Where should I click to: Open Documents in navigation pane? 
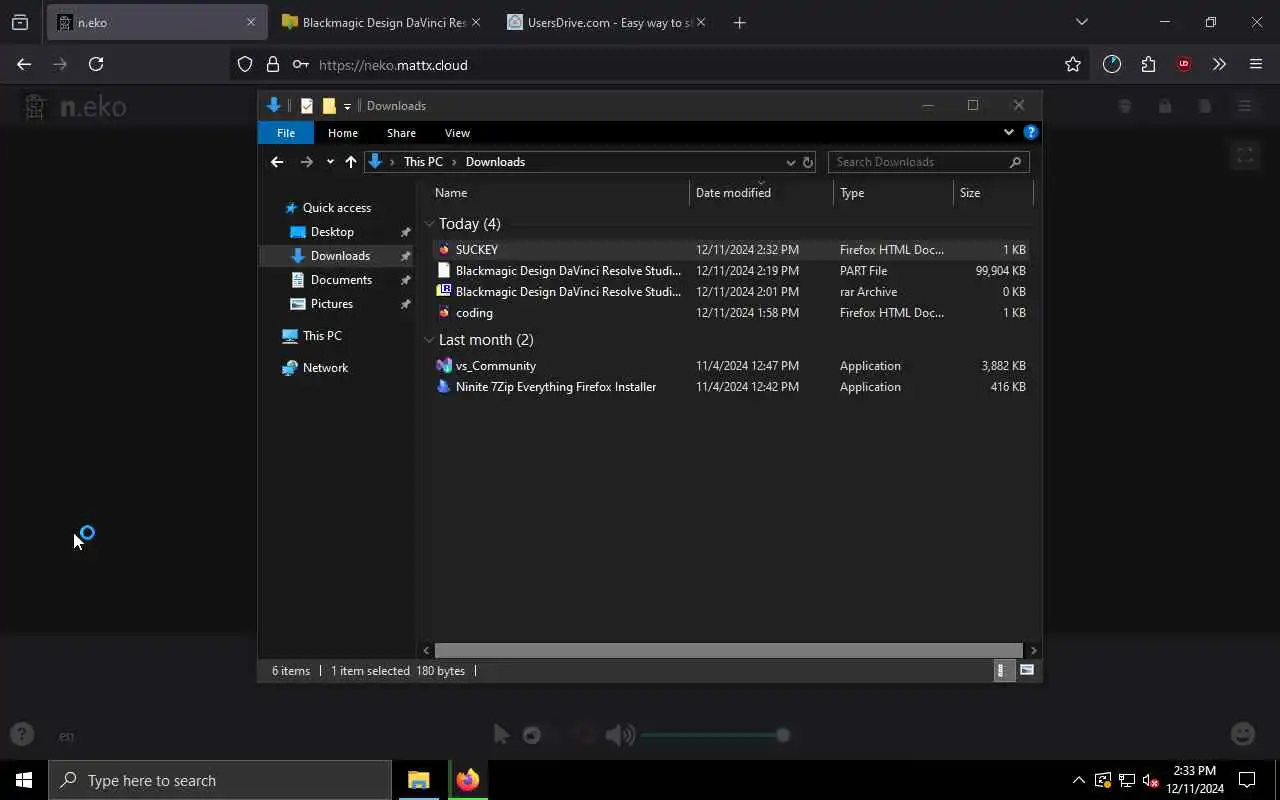pyautogui.click(x=341, y=280)
